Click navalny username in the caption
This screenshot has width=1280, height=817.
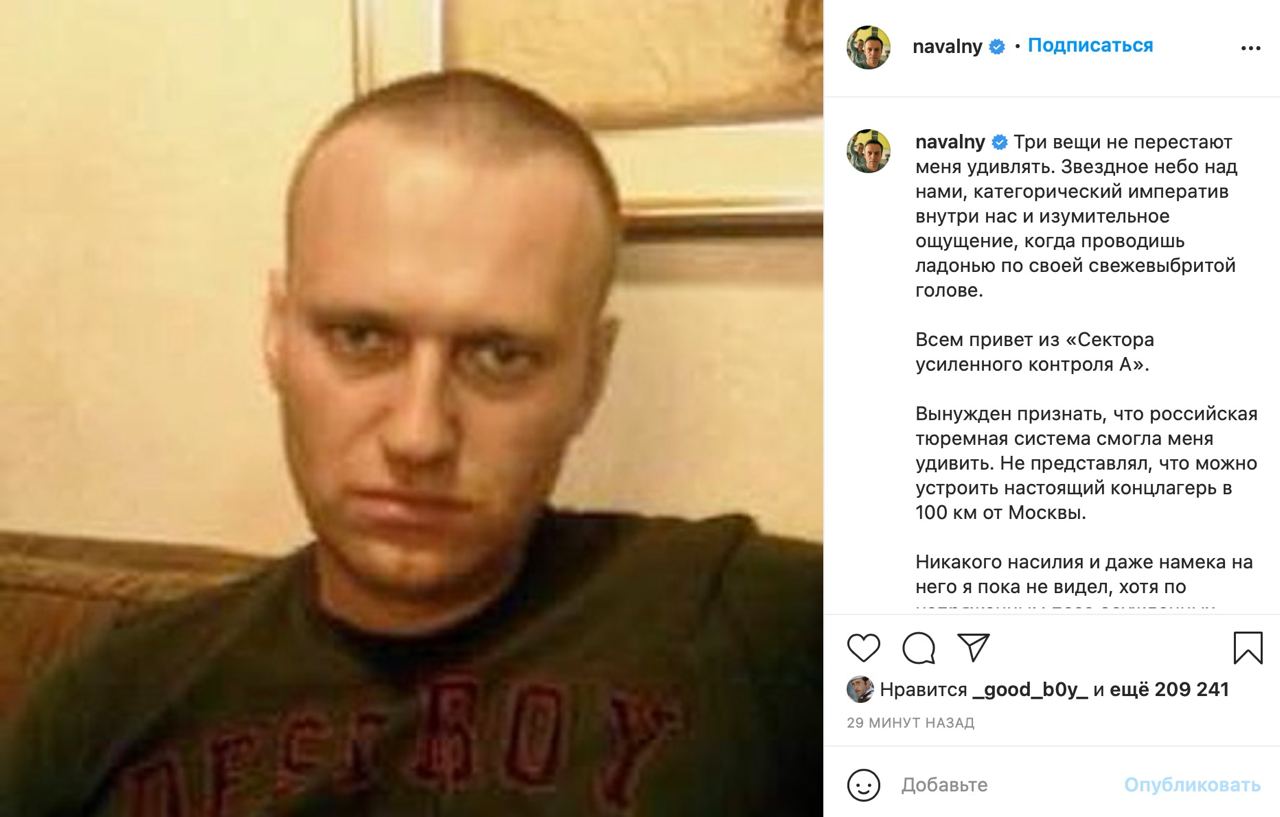tap(950, 142)
